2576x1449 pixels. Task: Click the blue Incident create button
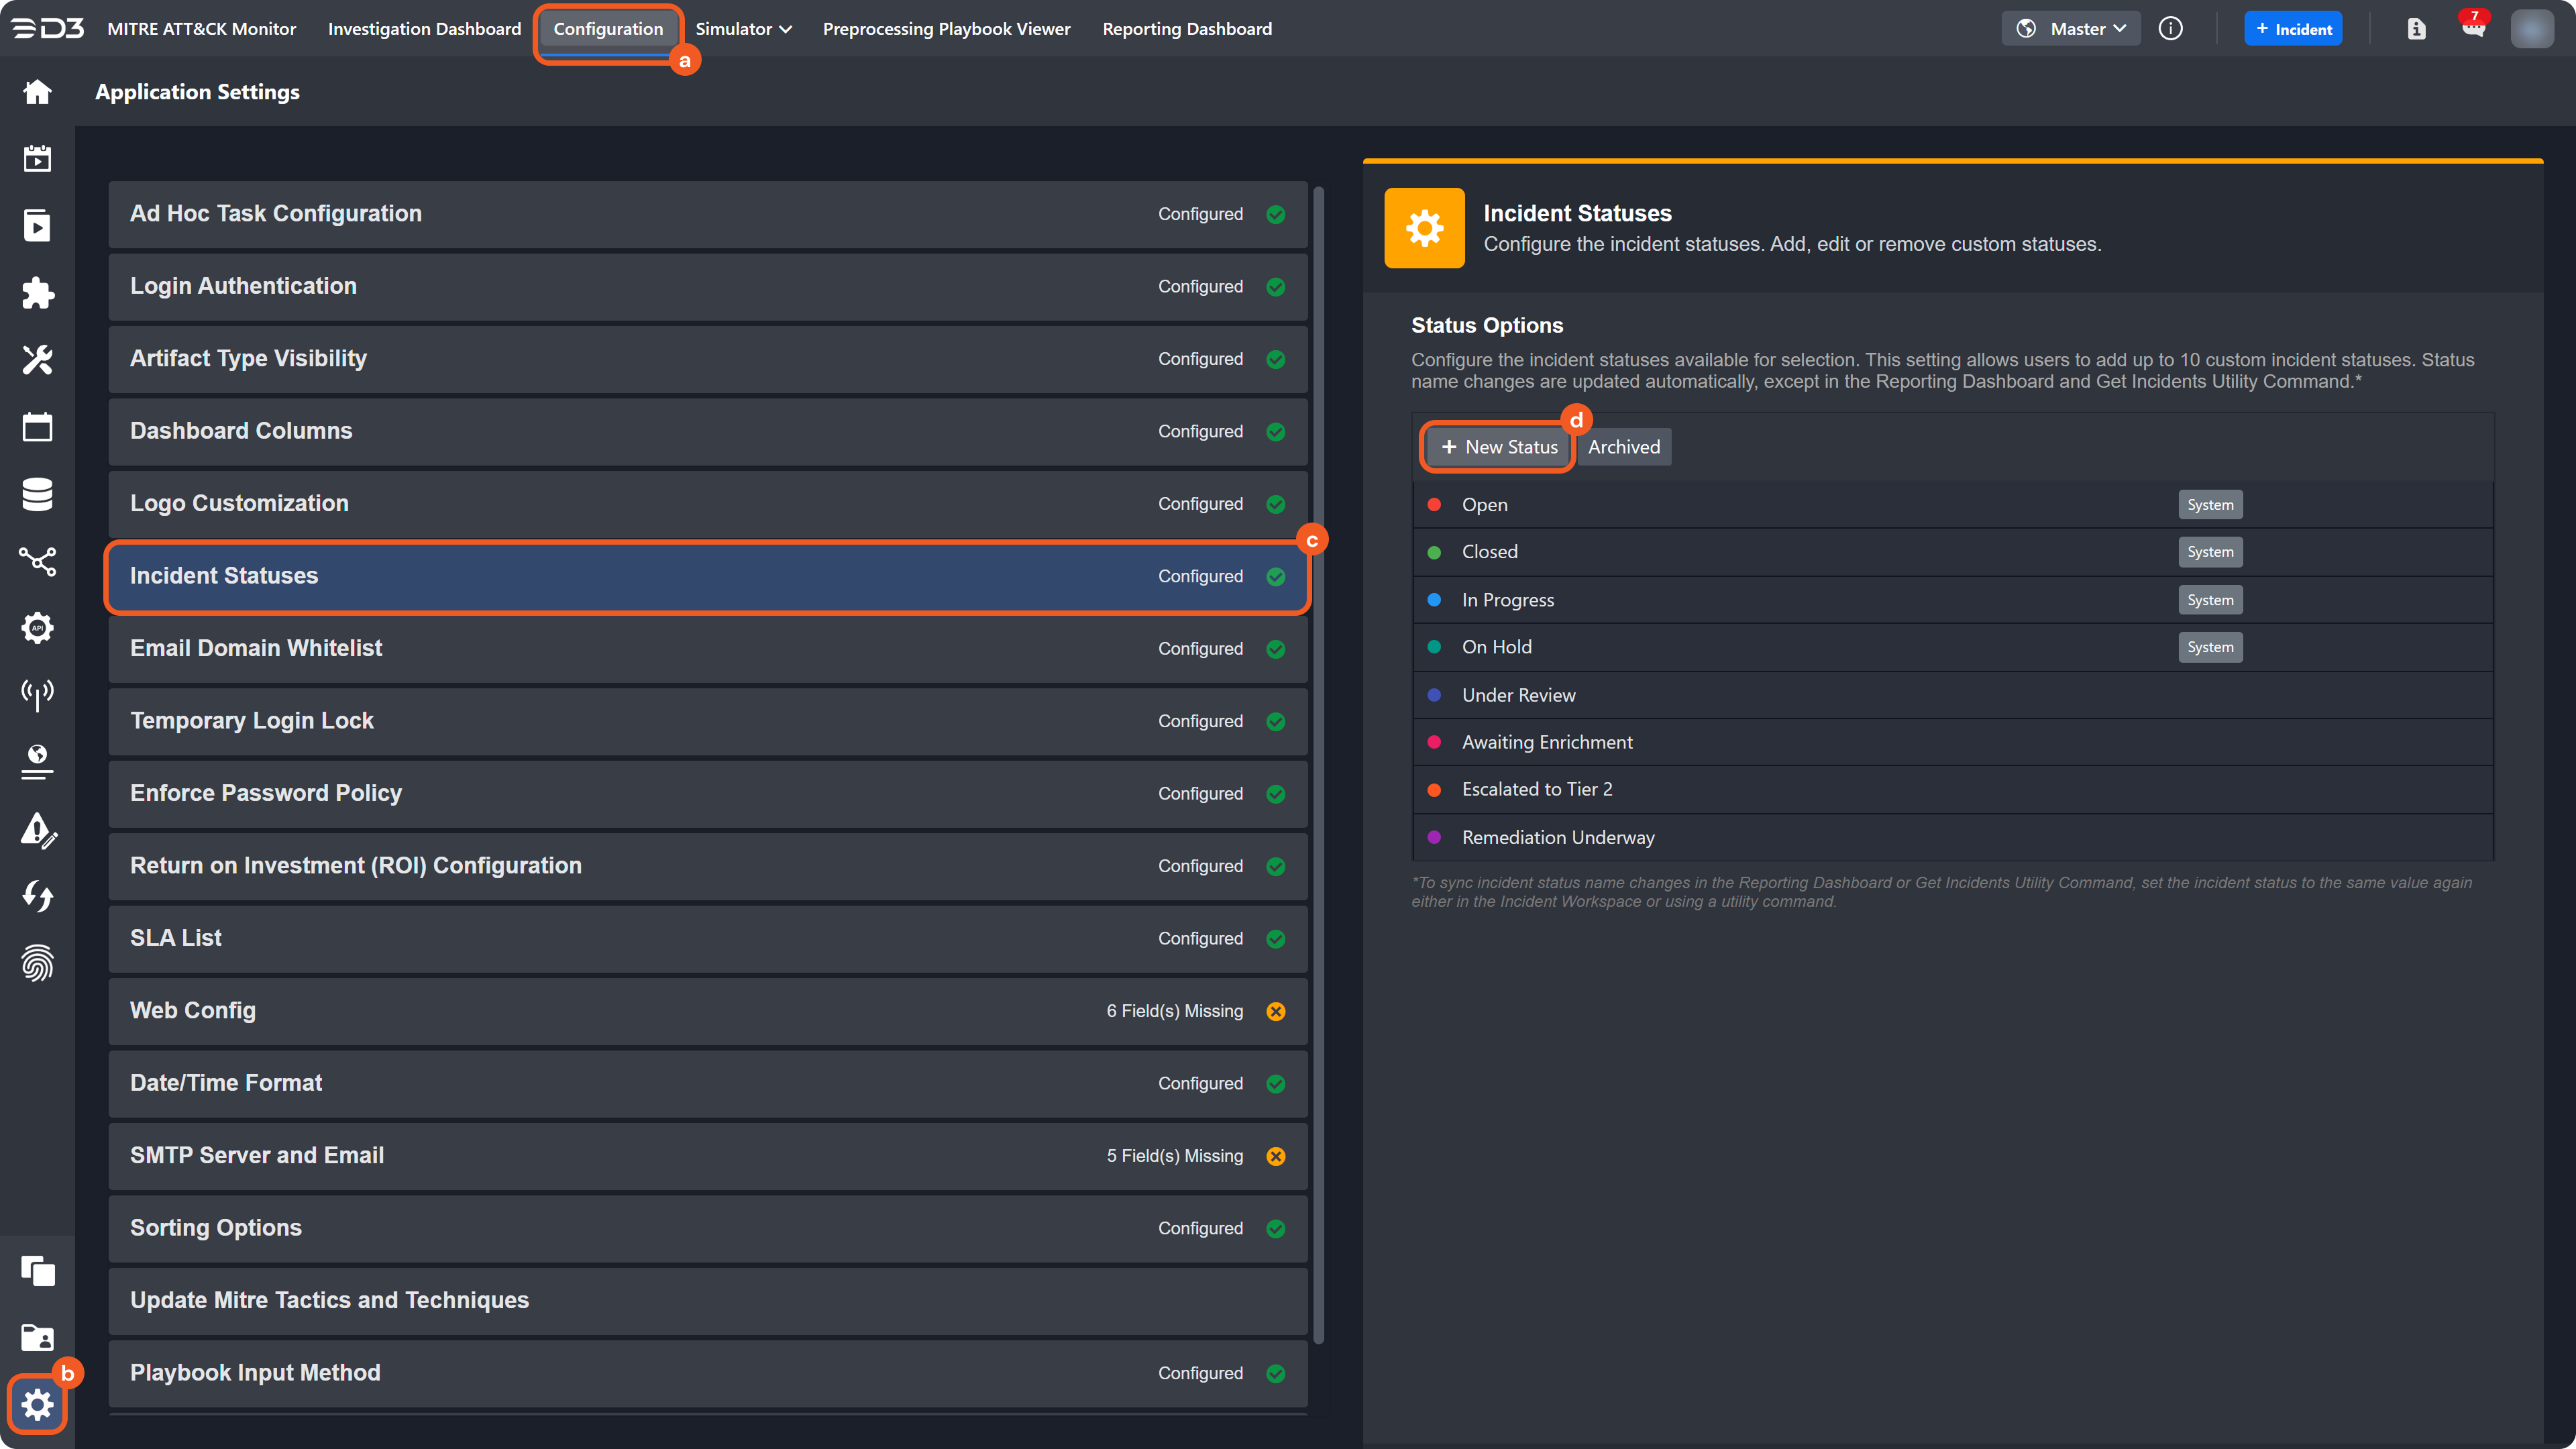point(2293,29)
